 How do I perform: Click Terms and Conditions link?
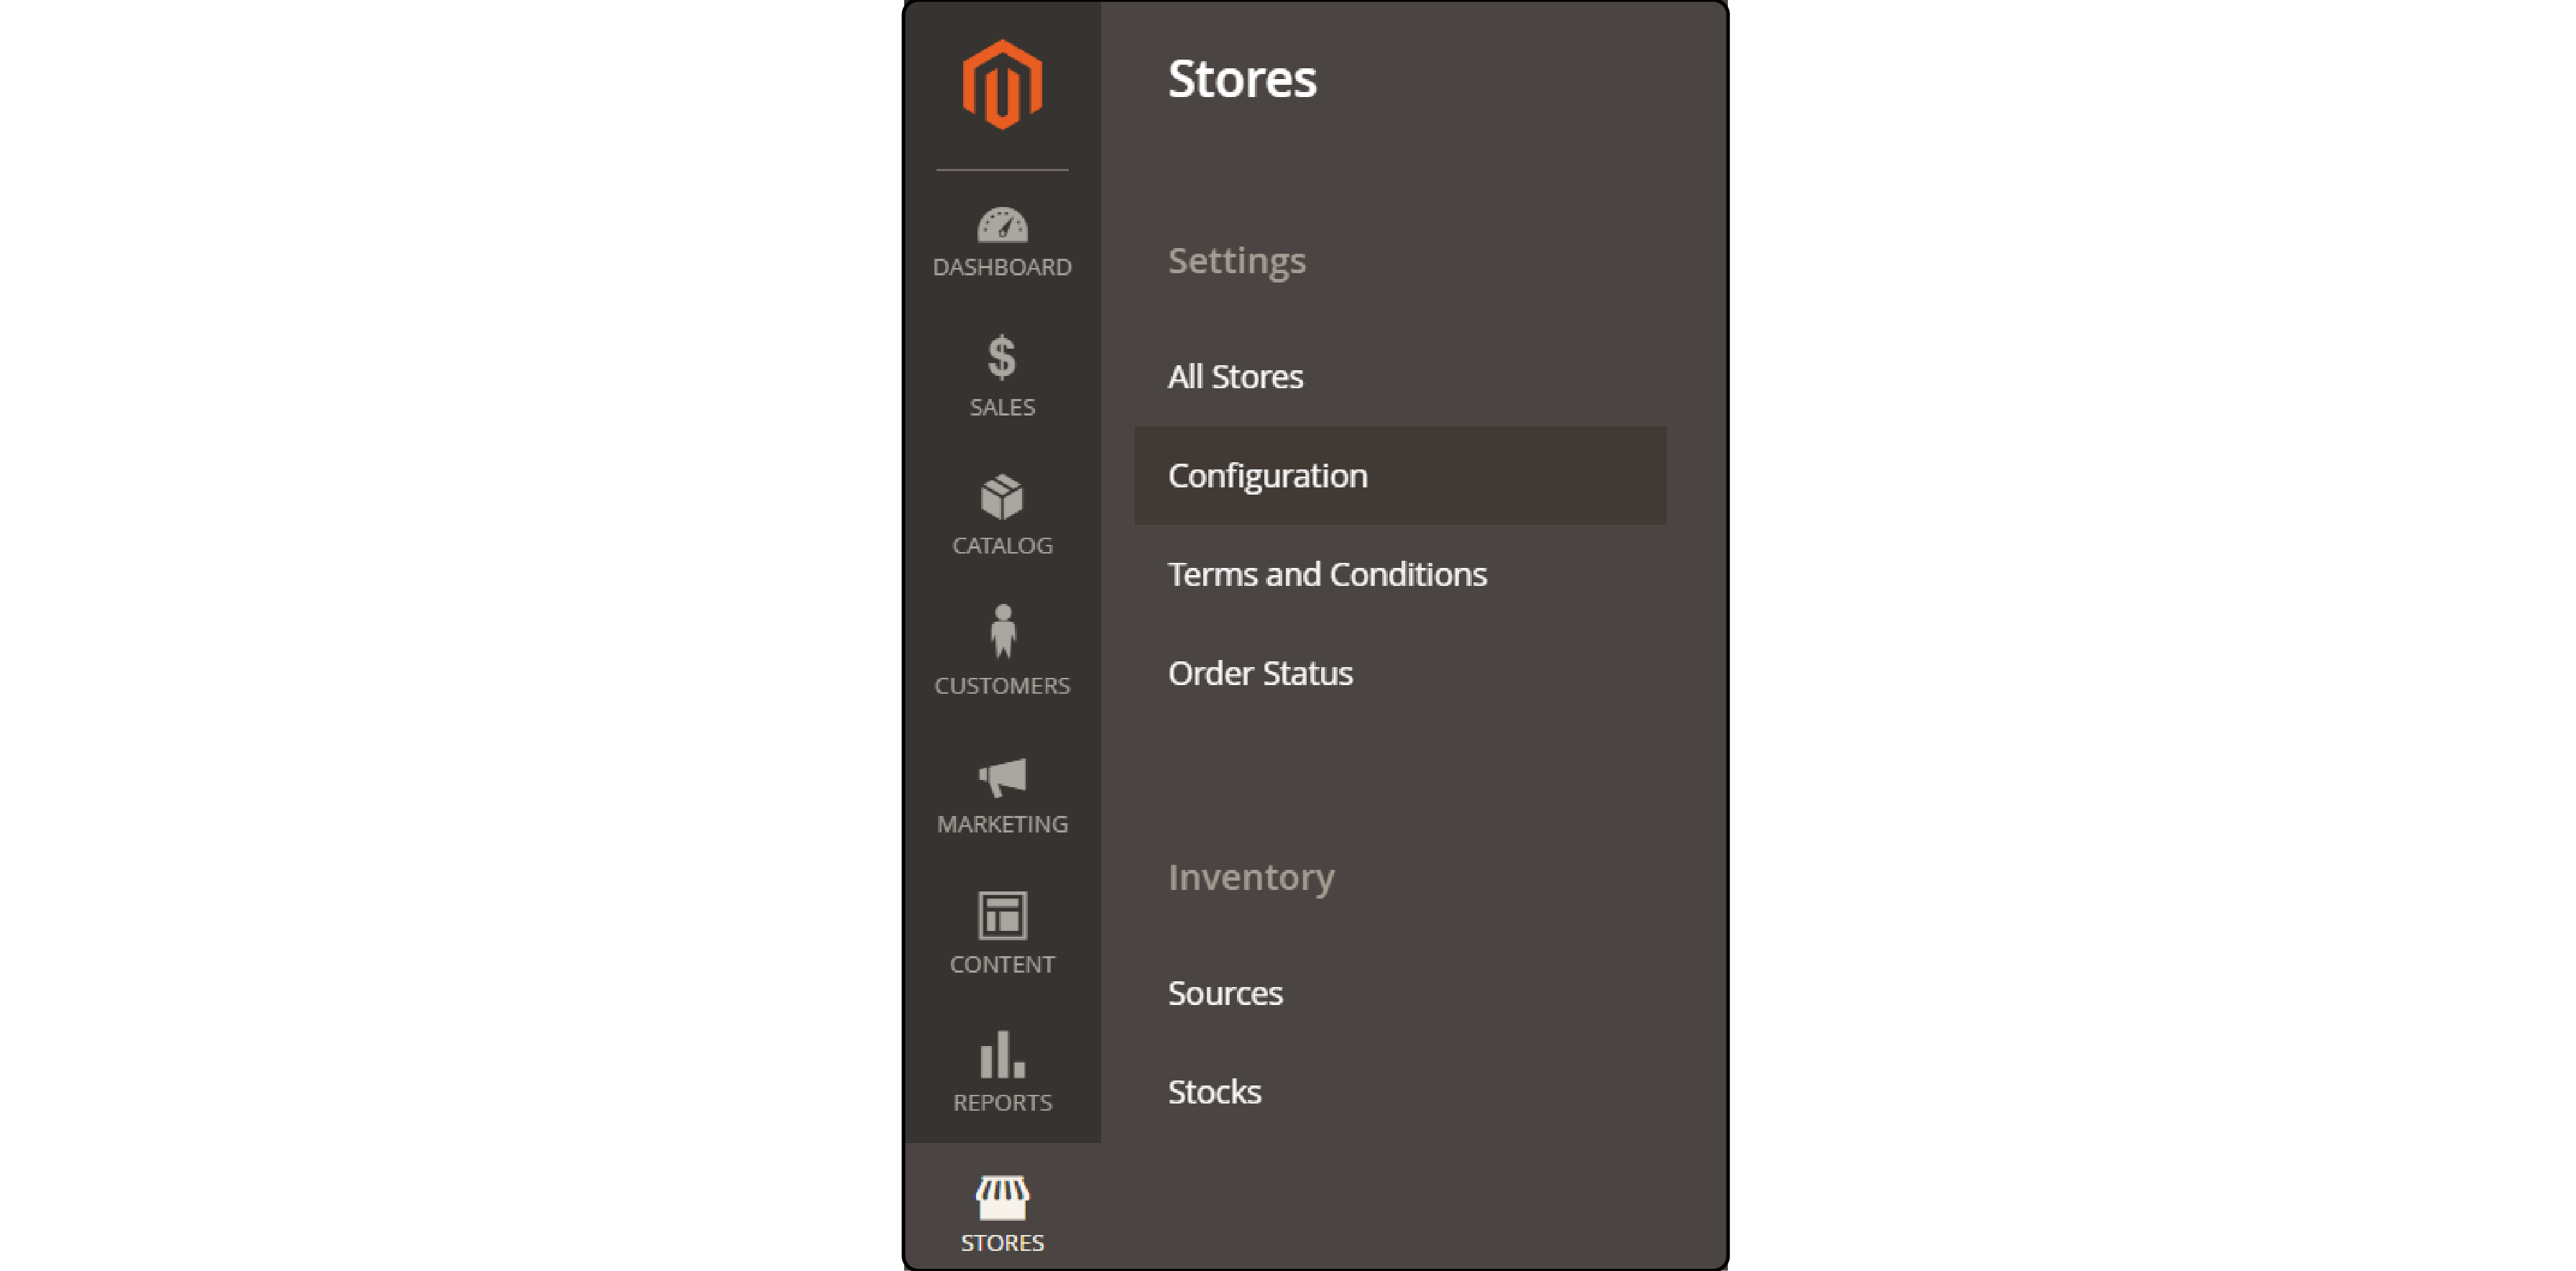[x=1328, y=573]
